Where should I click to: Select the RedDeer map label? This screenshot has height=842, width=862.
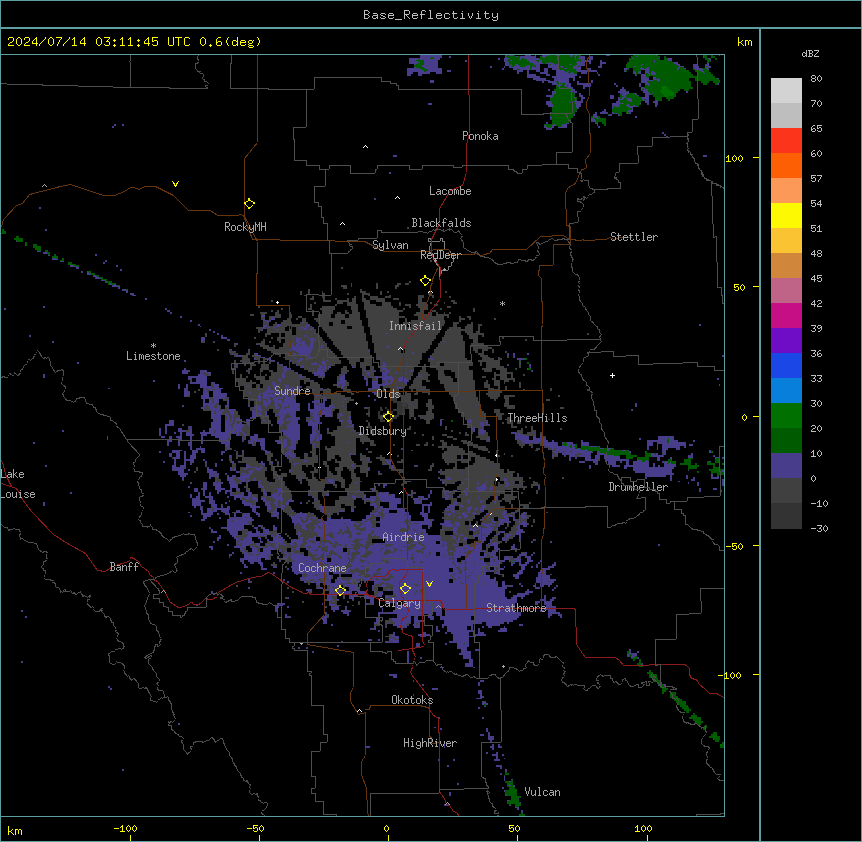tap(440, 255)
